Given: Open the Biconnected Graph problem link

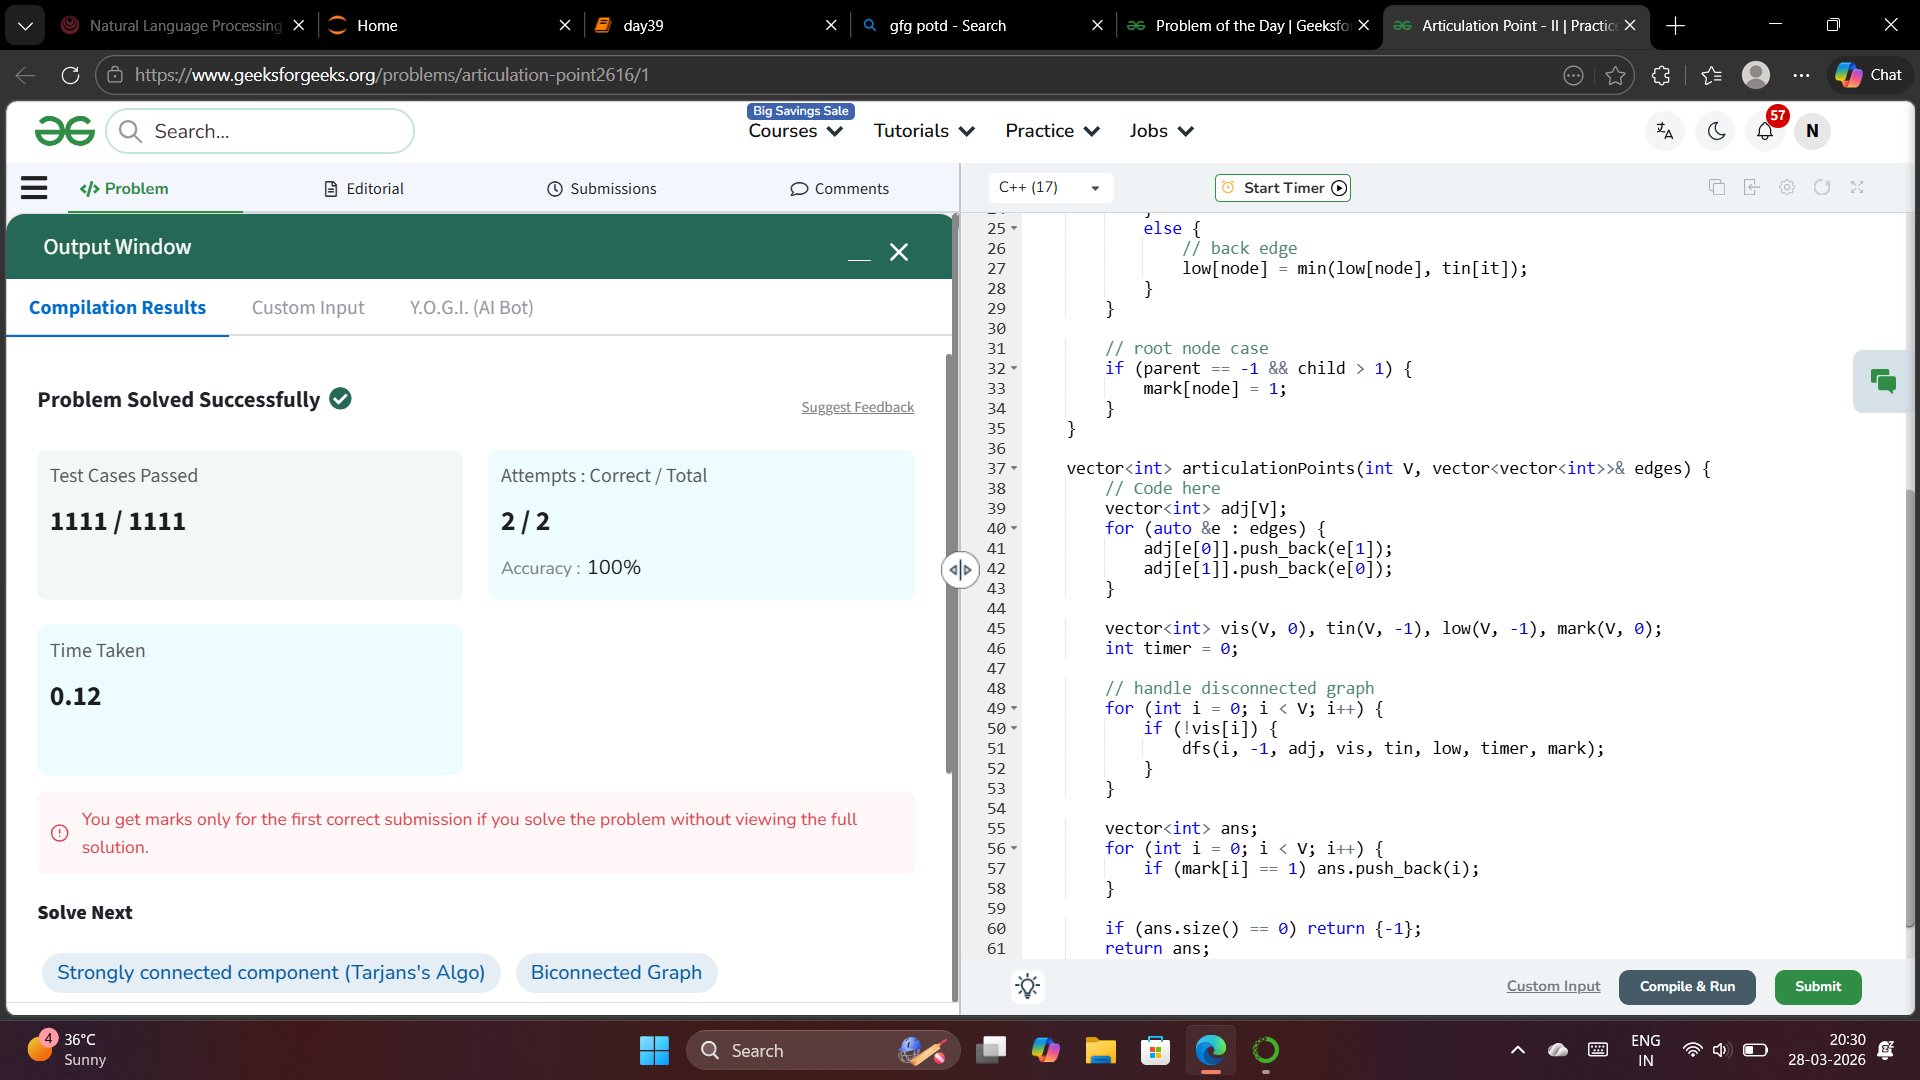Looking at the screenshot, I should (616, 973).
